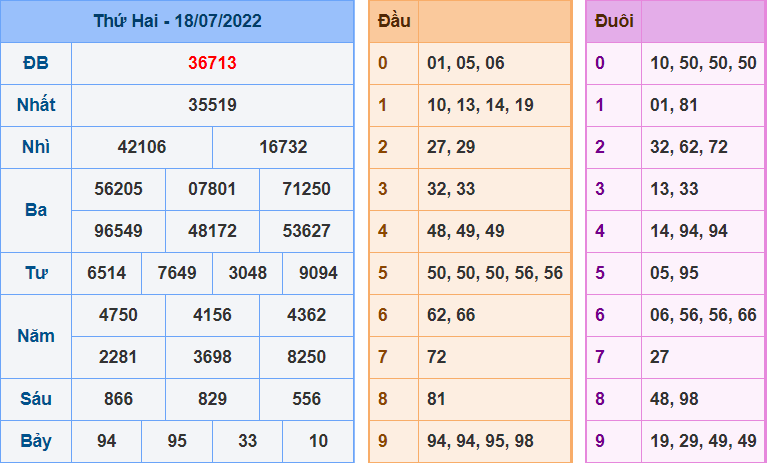Select the Ba prize label
The width and height of the screenshot is (767, 463).
(36, 210)
